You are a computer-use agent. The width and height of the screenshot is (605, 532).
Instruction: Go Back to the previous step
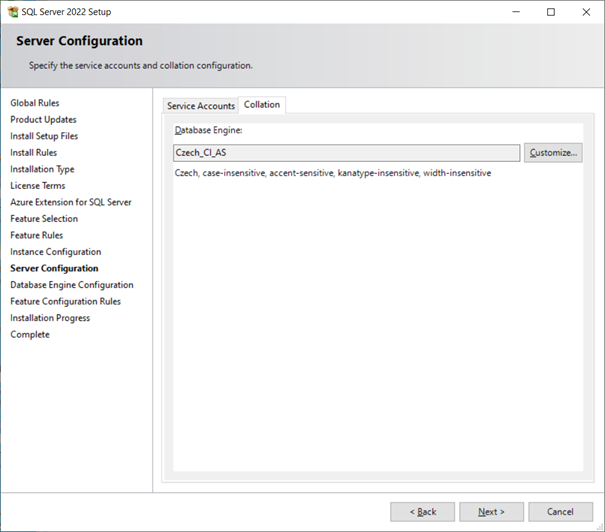click(422, 512)
